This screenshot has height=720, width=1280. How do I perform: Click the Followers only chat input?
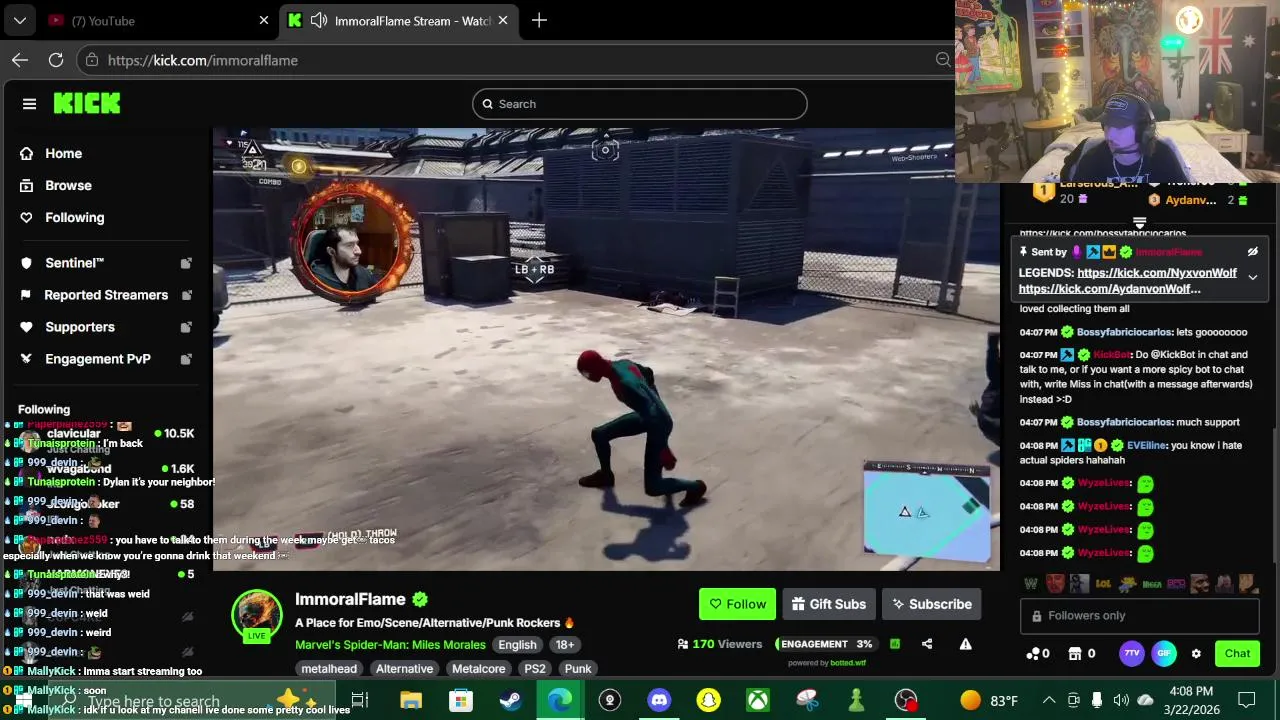1140,616
